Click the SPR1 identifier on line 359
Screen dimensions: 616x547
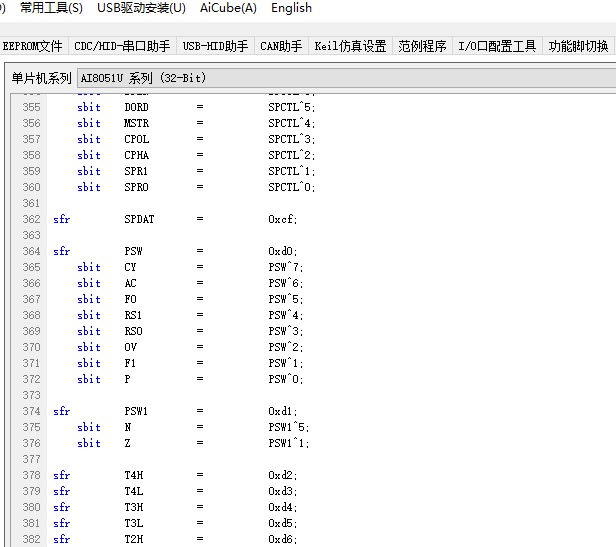pos(136,171)
